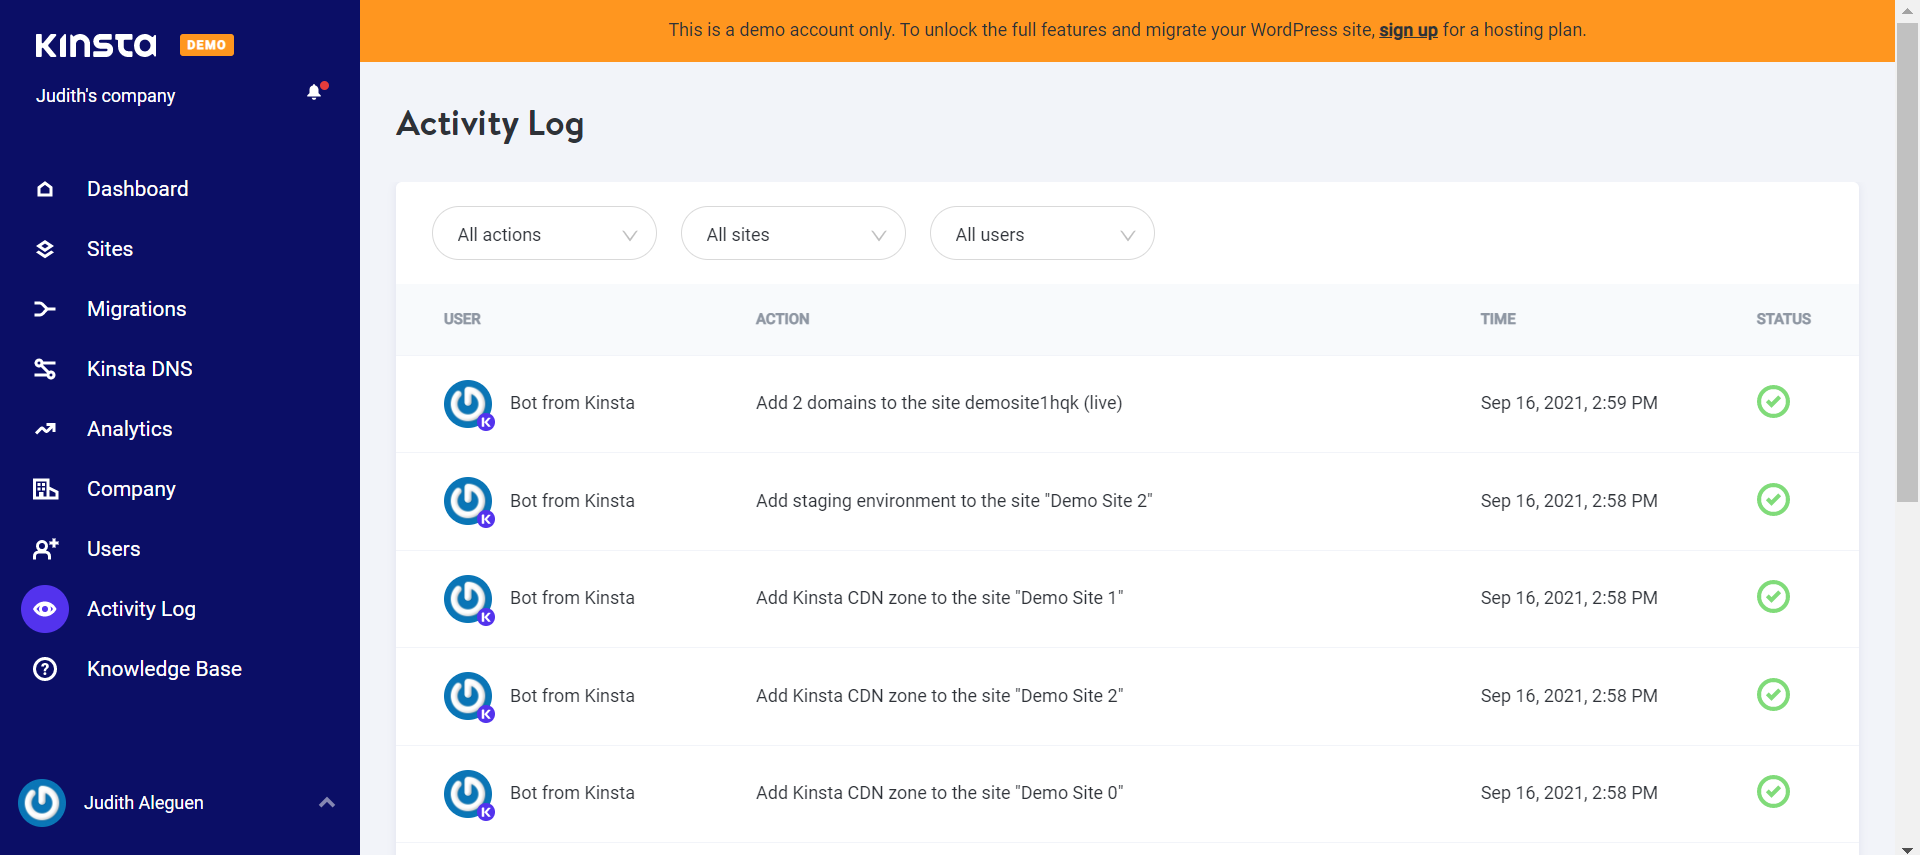
Task: Click the Sites layers icon
Action: click(x=45, y=249)
